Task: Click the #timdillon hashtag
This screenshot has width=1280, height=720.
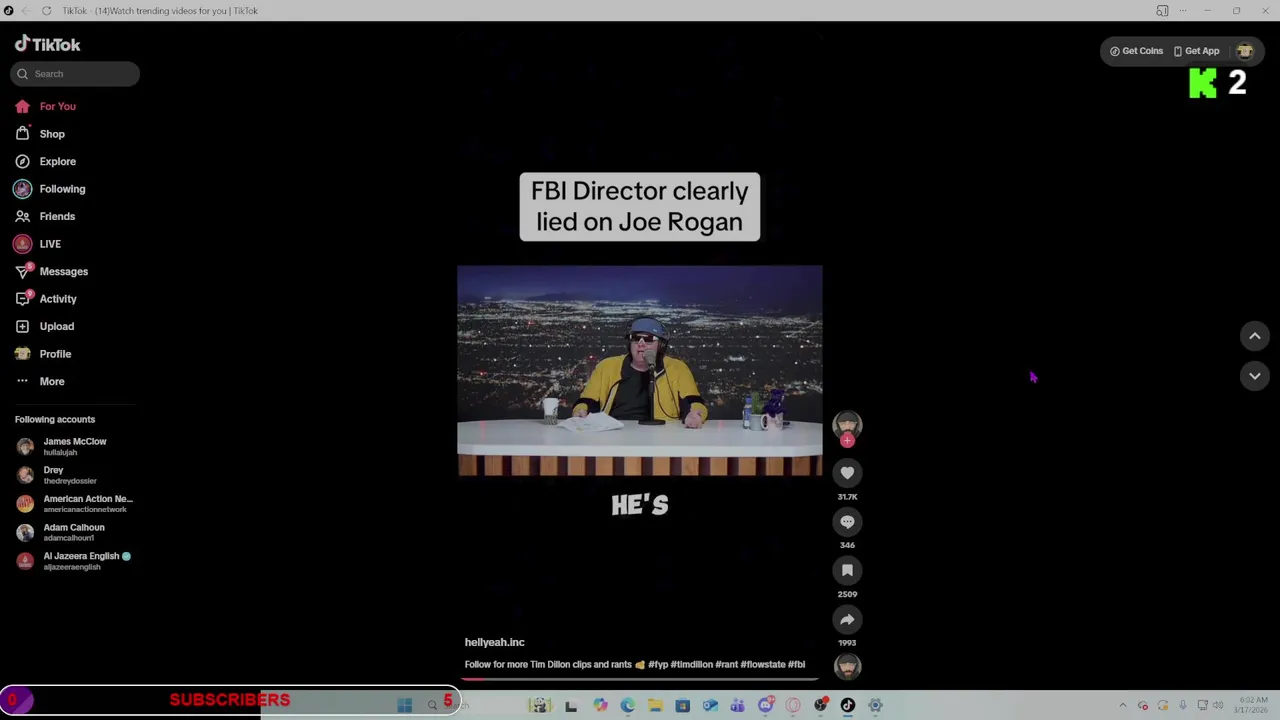Action: click(x=691, y=664)
